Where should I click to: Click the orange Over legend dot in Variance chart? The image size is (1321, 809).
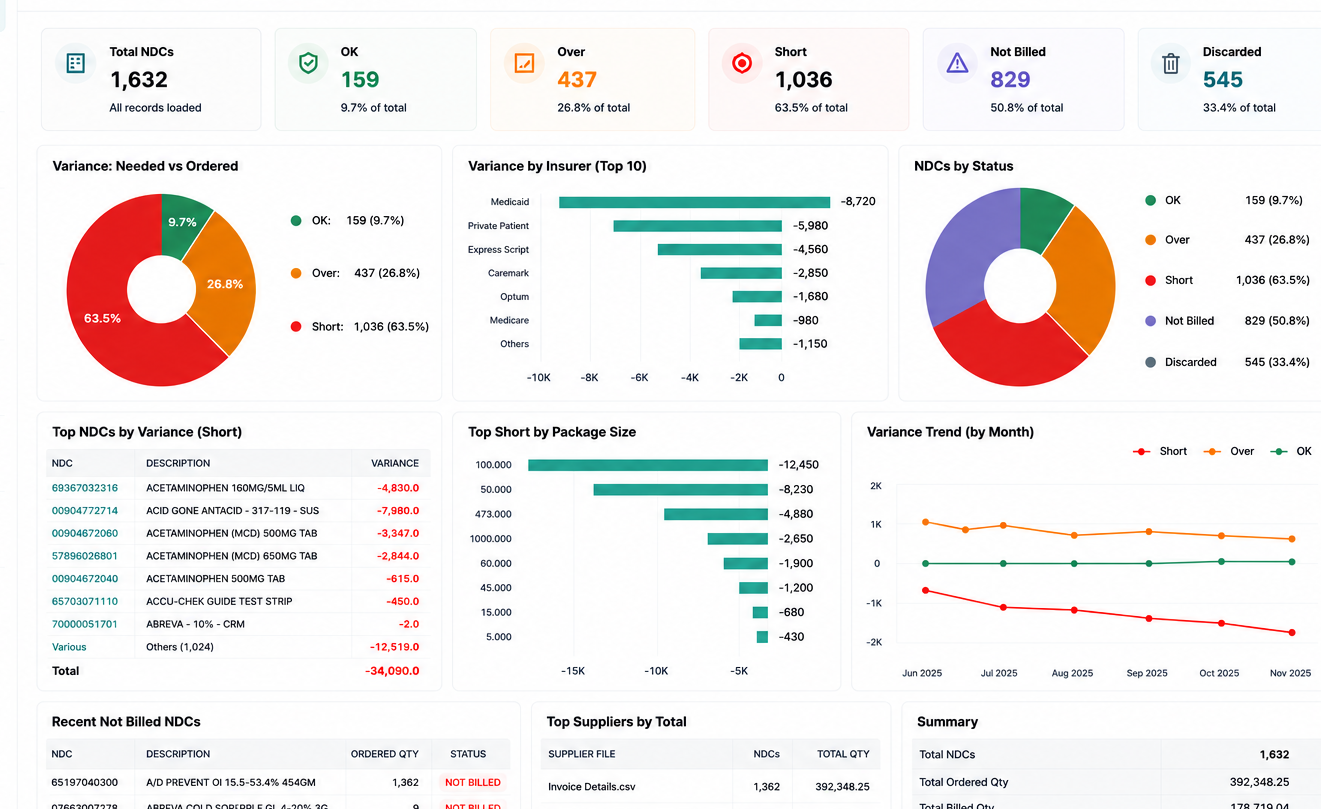[296, 273]
